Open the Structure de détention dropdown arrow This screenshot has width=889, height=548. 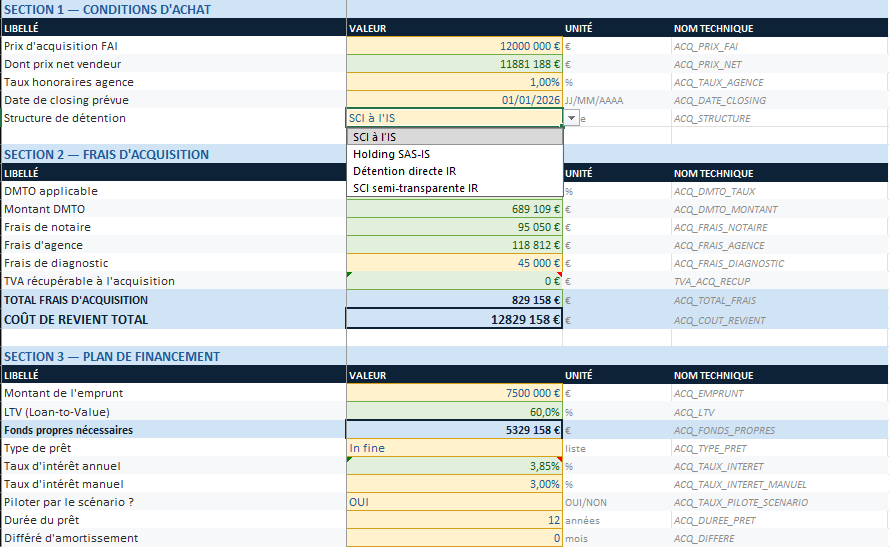tap(571, 118)
